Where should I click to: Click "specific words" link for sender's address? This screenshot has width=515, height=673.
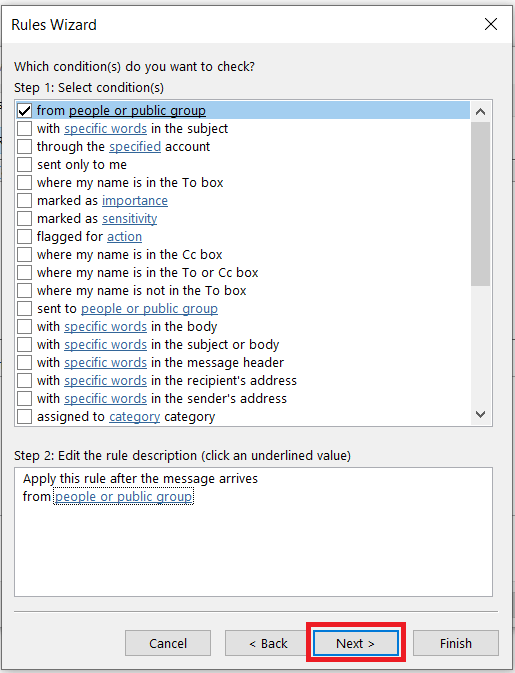pyautogui.click(x=106, y=399)
